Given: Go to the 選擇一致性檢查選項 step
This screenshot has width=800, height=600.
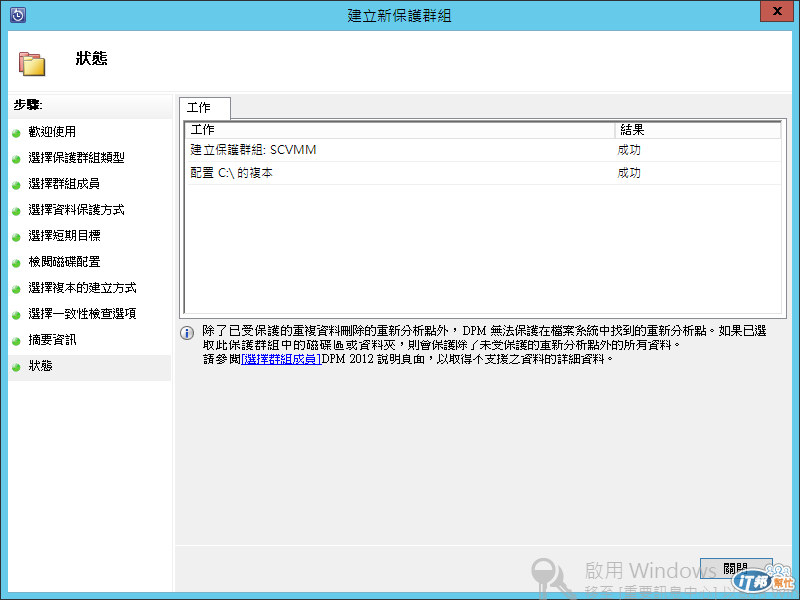Looking at the screenshot, I should 82,314.
